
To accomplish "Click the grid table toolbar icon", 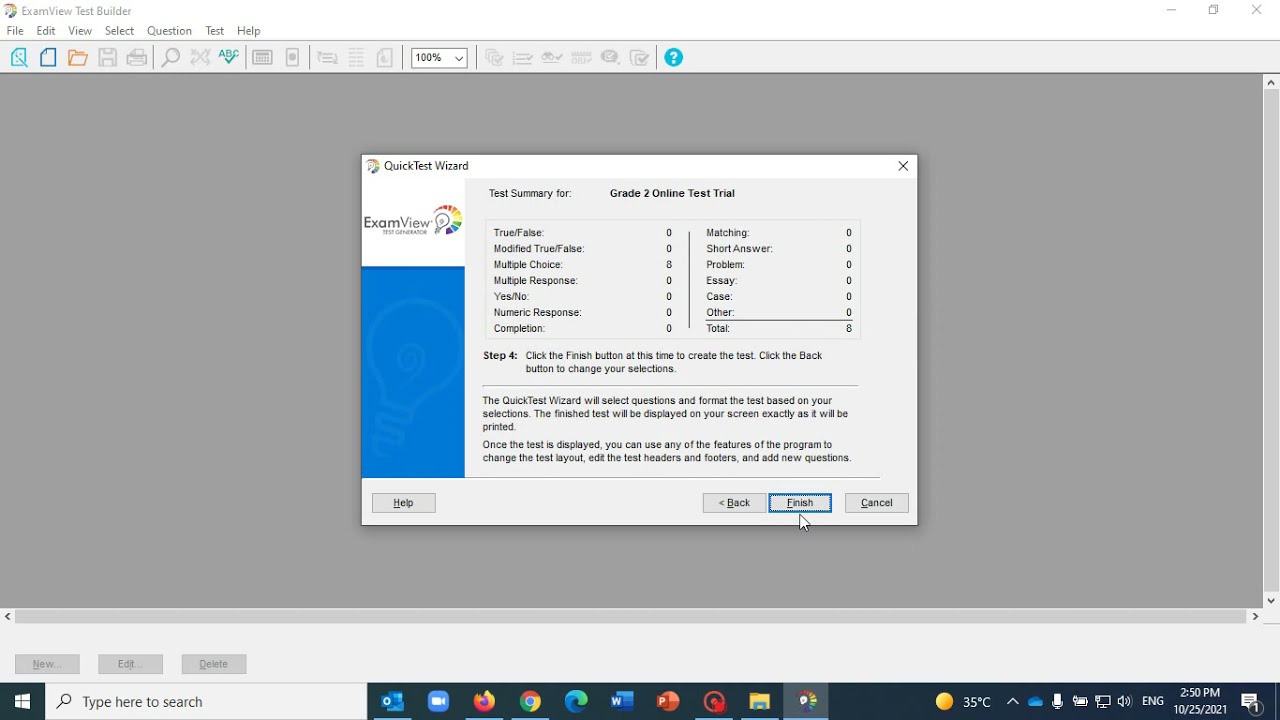I will [x=356, y=58].
